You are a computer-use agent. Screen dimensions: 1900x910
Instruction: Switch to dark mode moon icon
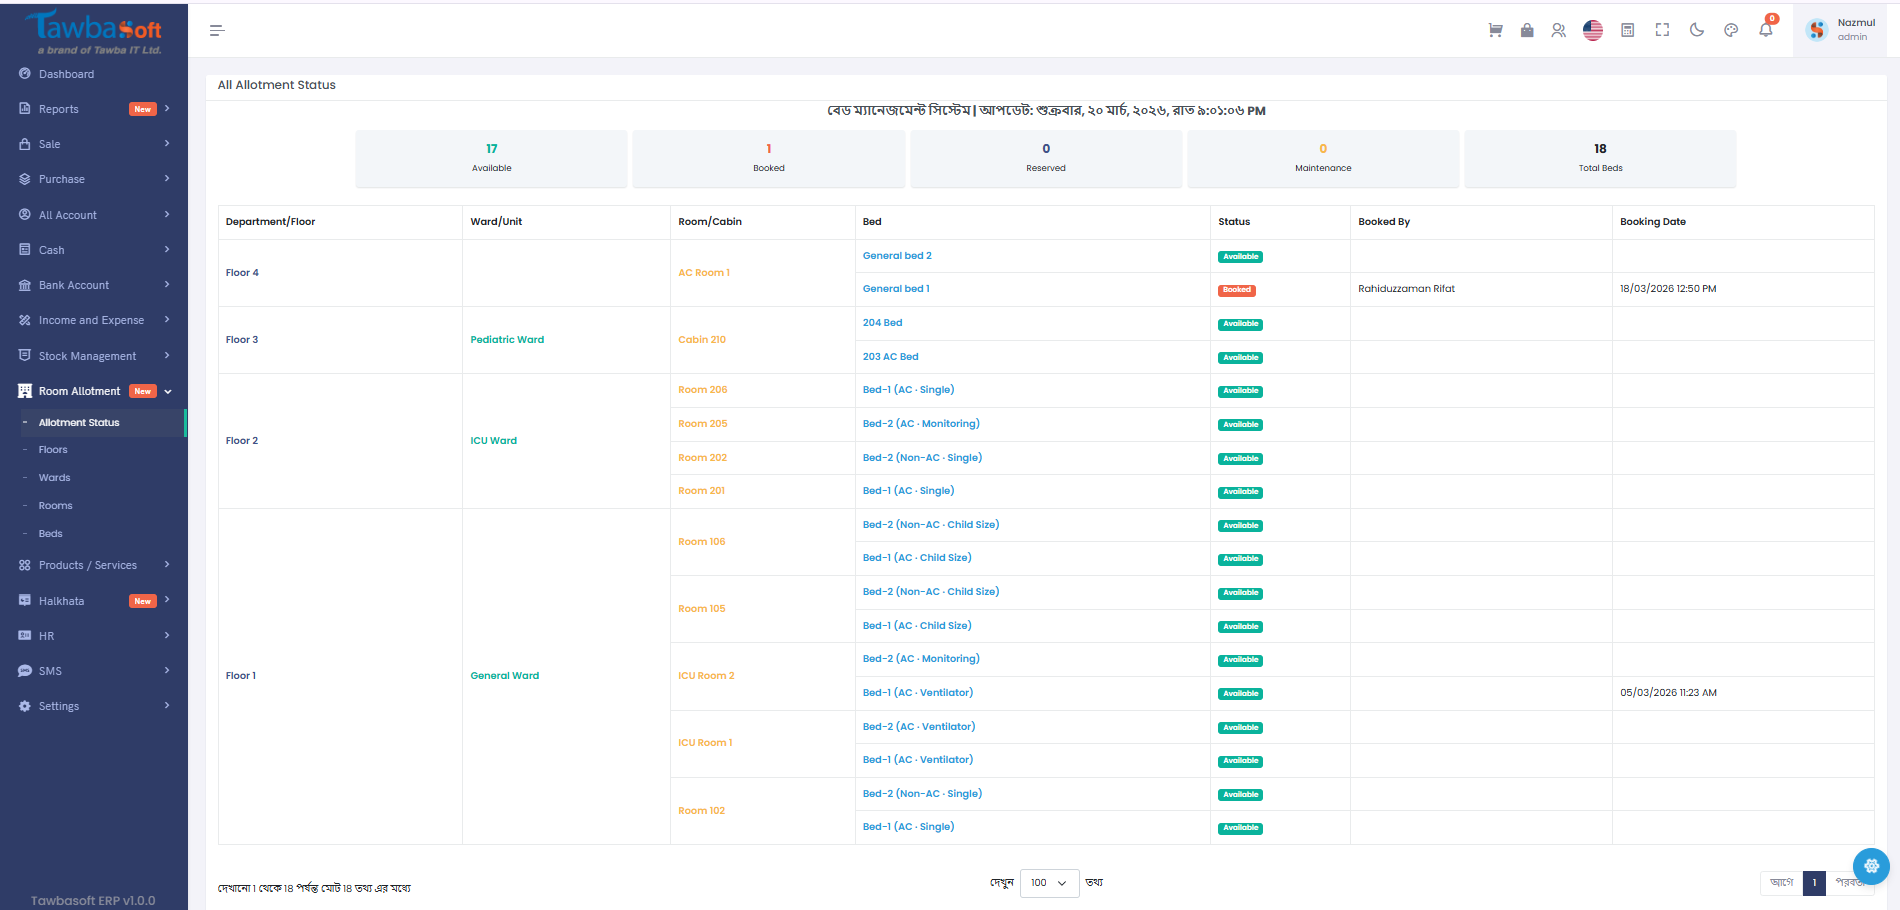pos(1697,30)
